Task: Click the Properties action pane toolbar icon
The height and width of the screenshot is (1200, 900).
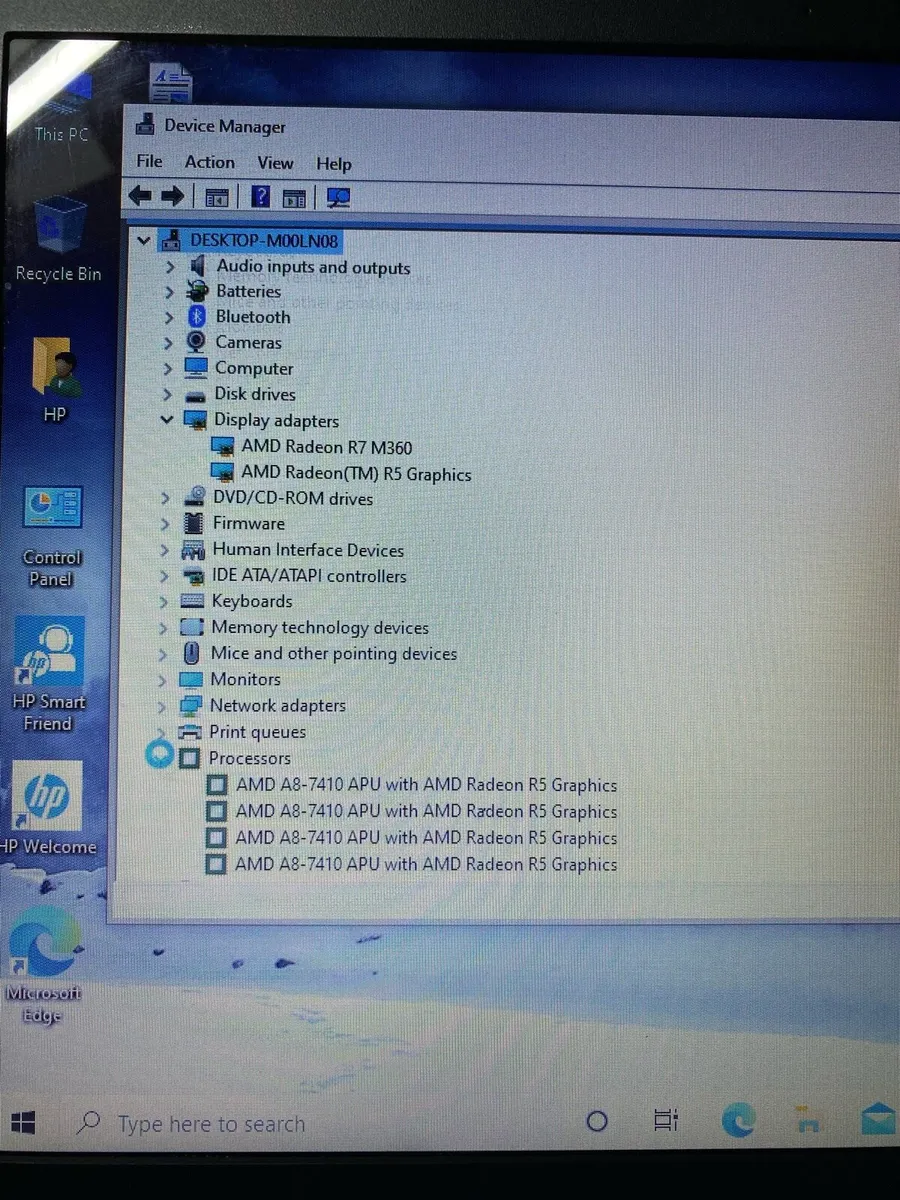Action: point(294,197)
